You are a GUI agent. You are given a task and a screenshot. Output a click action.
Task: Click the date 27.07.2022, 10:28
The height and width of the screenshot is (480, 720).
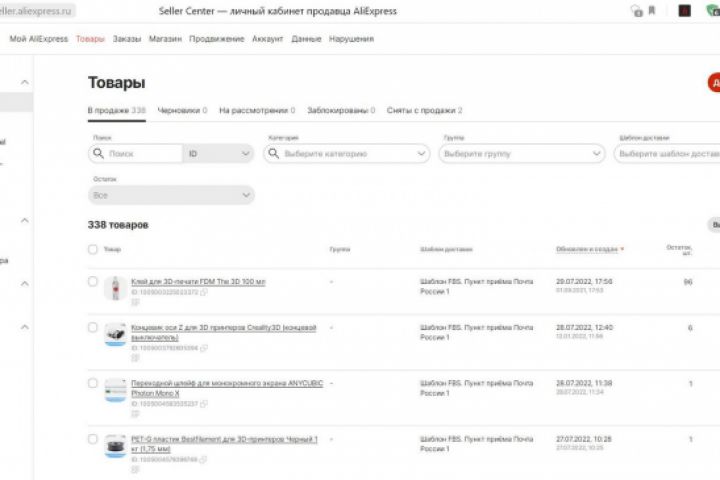point(584,439)
